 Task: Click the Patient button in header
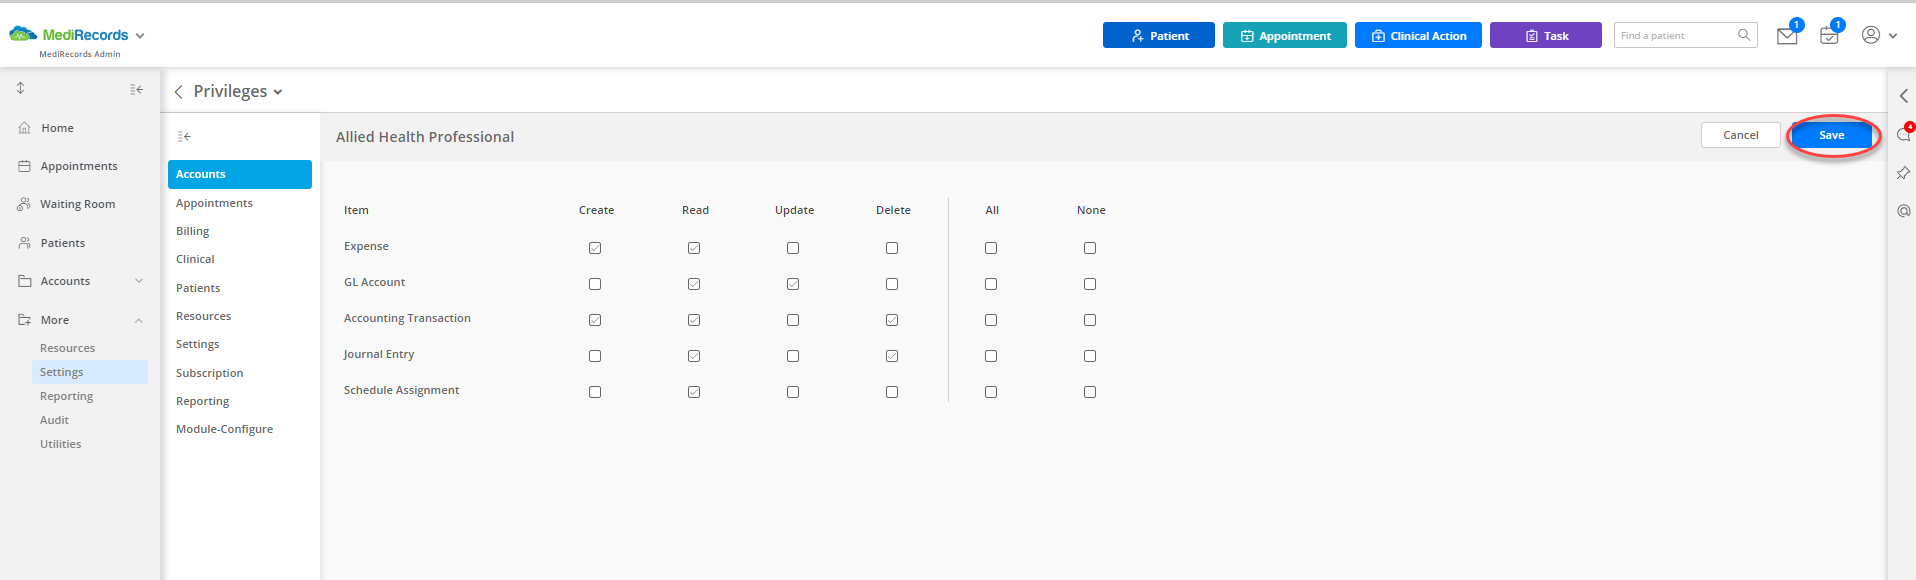point(1159,35)
